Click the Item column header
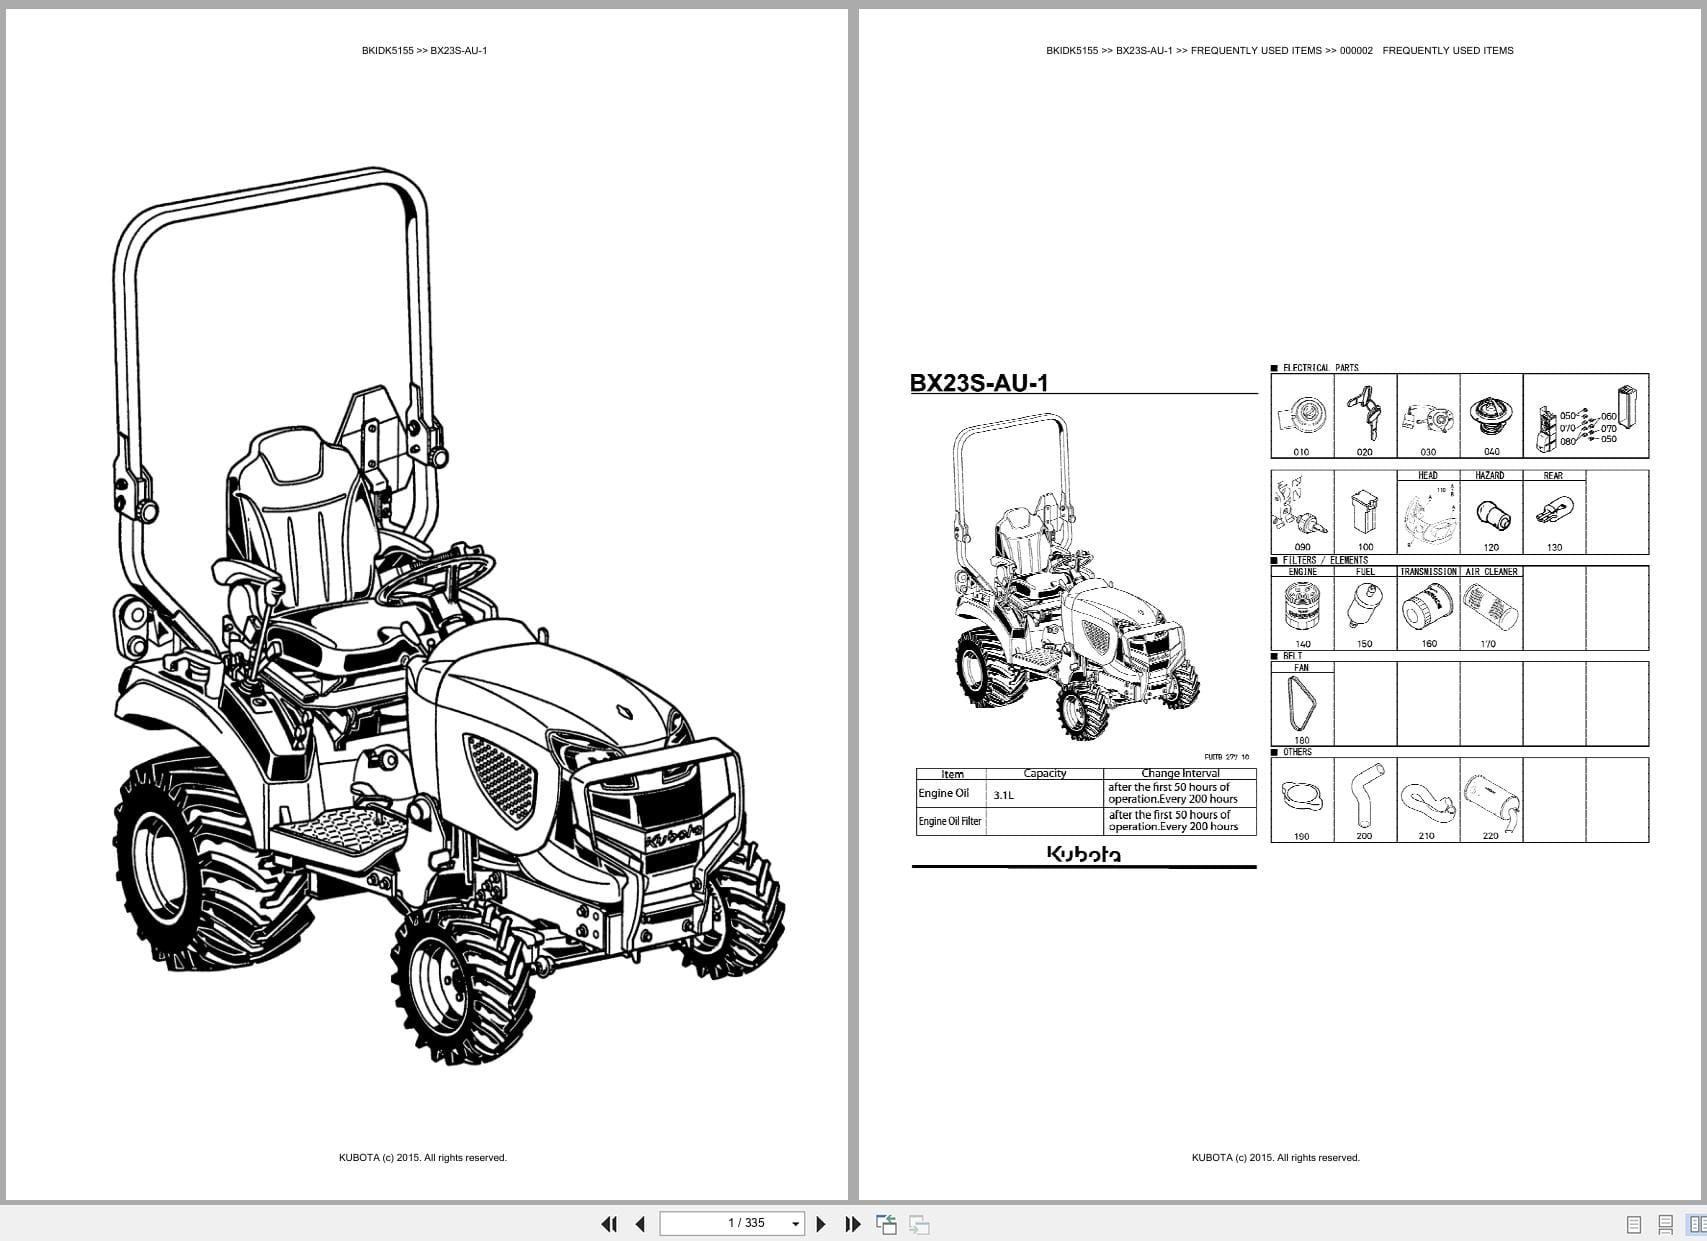The width and height of the screenshot is (1707, 1241). click(952, 774)
